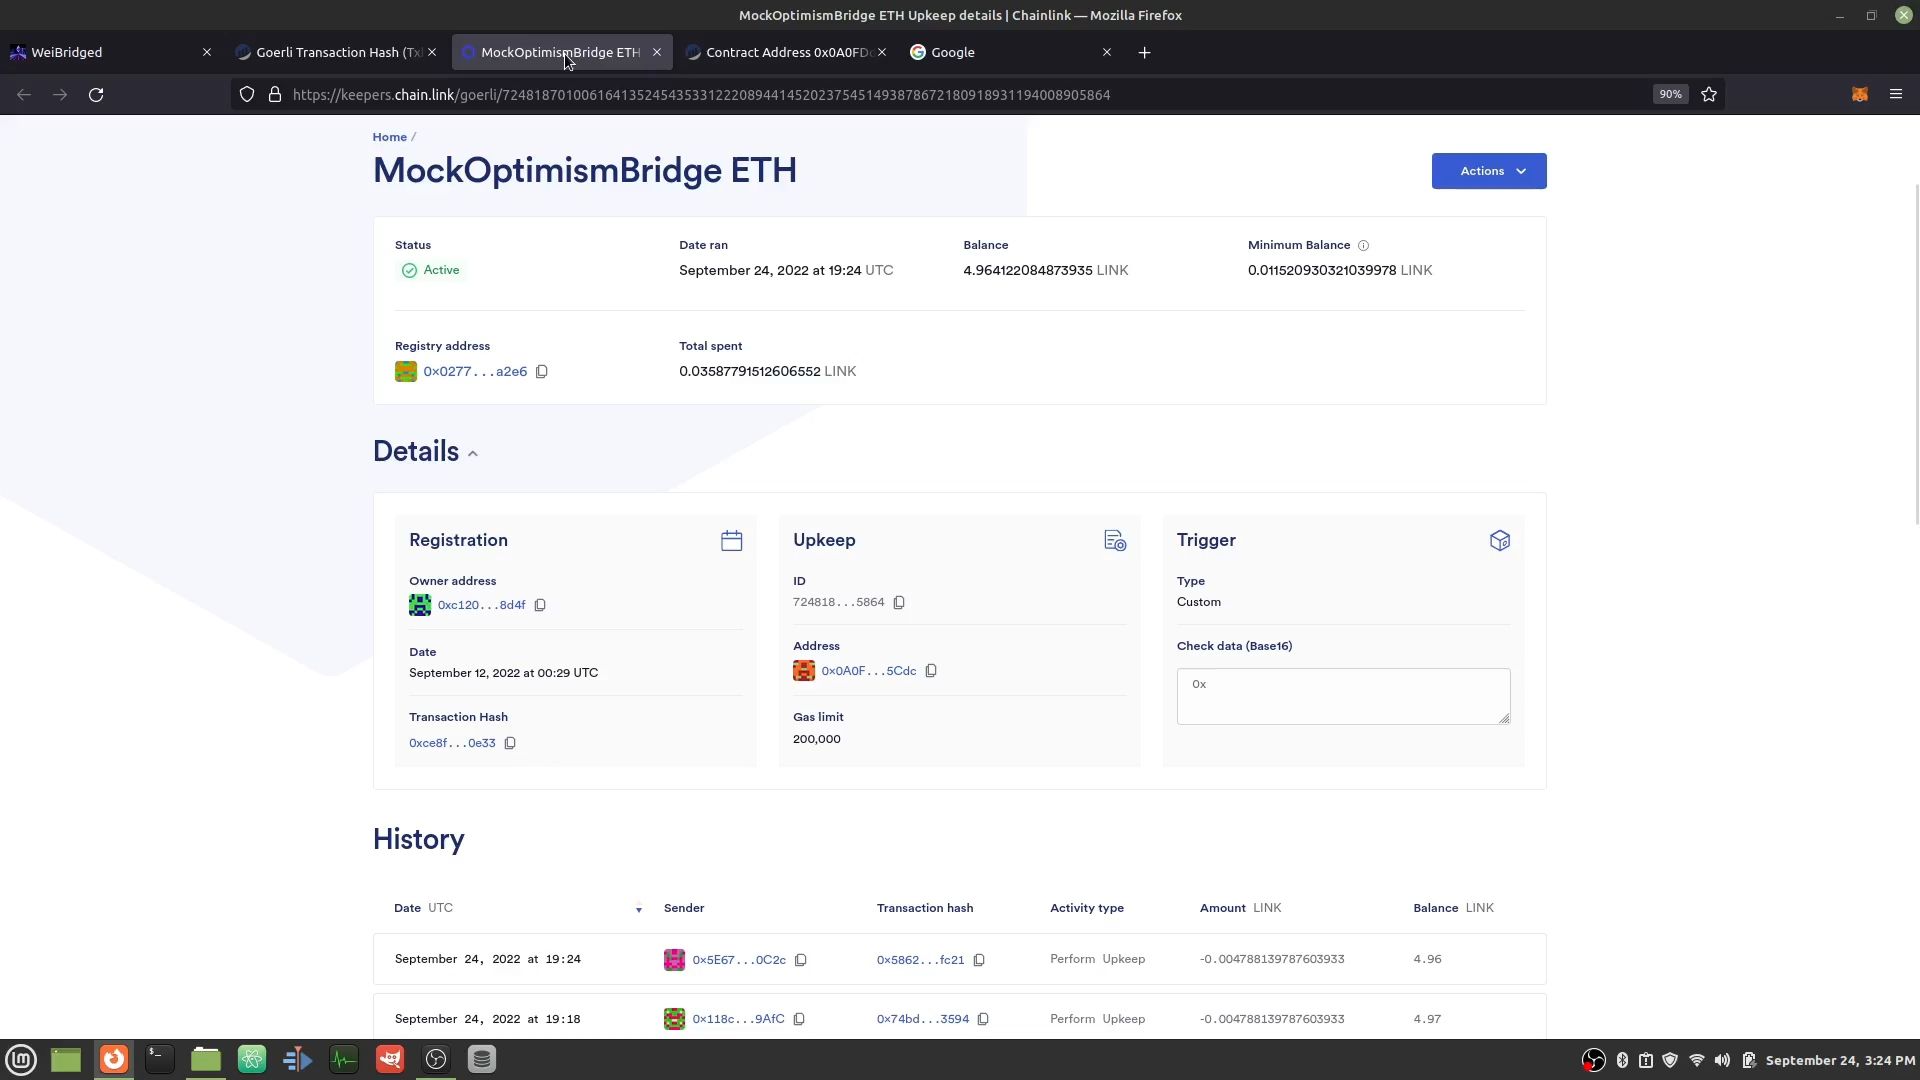Viewport: 1920px width, 1080px height.
Task: Open transaction 0x5862...fc21 link
Action: [921, 960]
